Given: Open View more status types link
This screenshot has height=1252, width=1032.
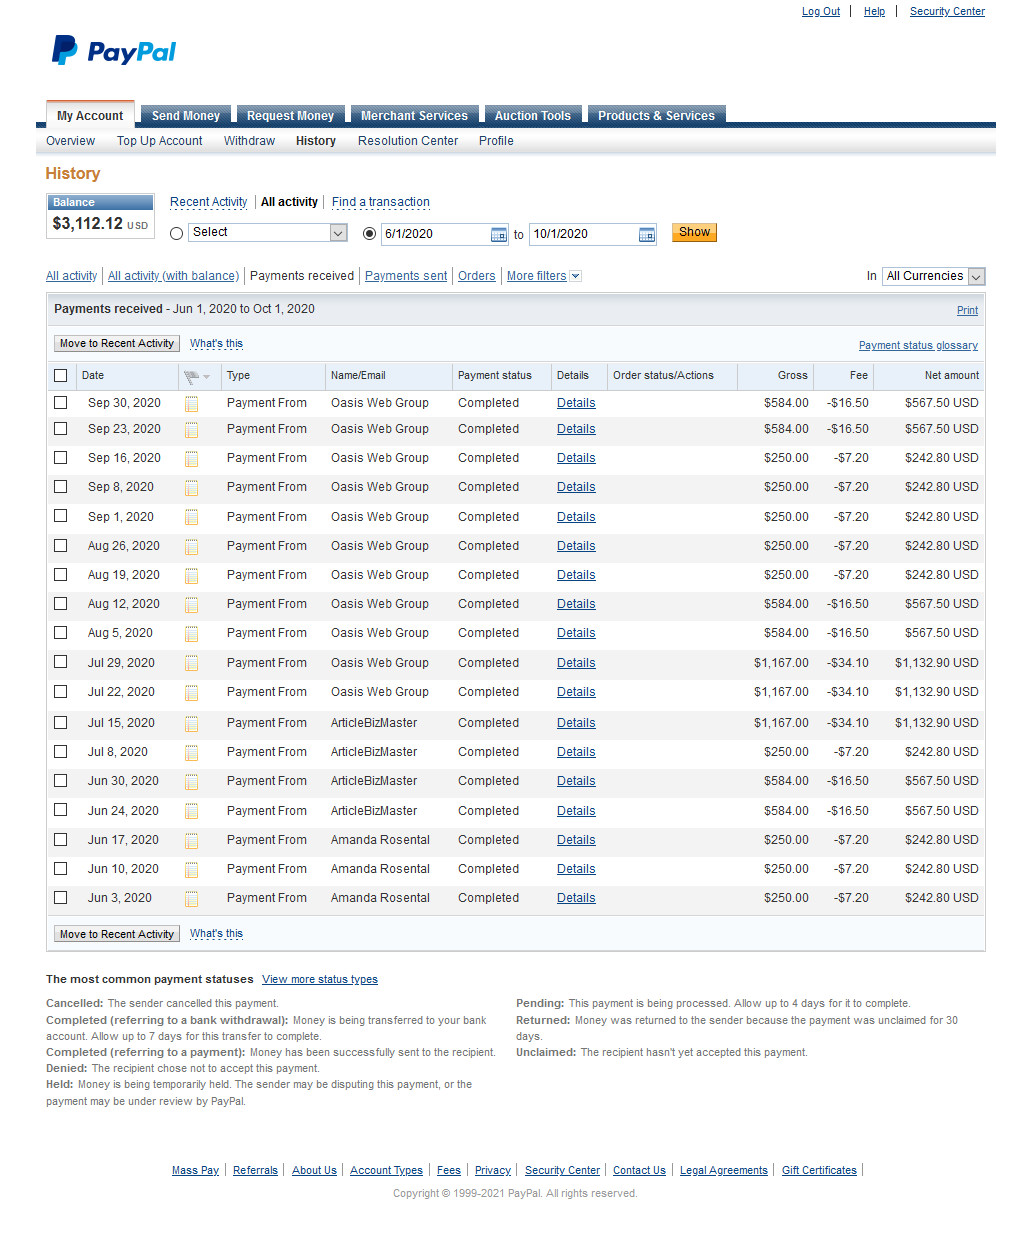Looking at the screenshot, I should point(320,980).
